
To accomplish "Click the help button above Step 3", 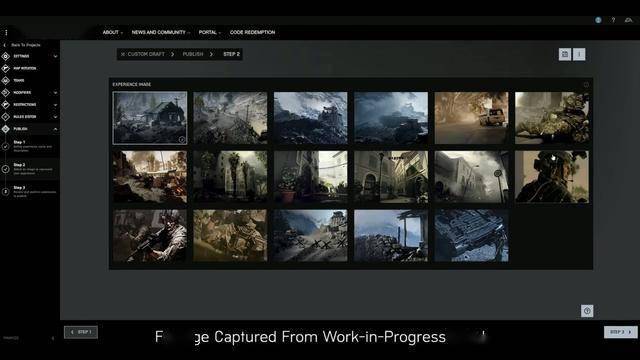I will (587, 311).
